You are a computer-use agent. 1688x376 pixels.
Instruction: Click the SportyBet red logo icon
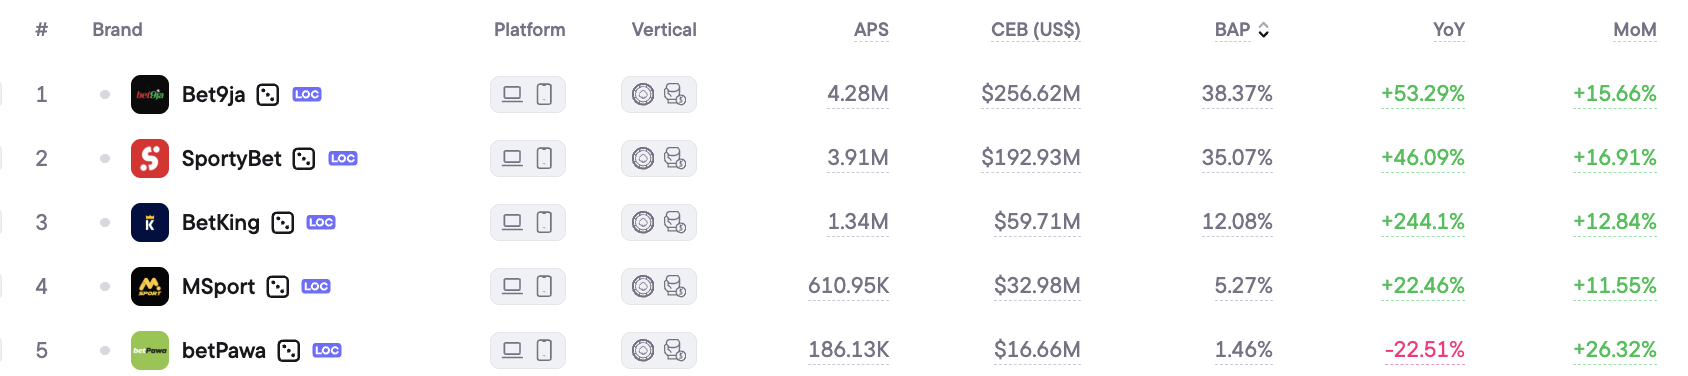tap(150, 159)
